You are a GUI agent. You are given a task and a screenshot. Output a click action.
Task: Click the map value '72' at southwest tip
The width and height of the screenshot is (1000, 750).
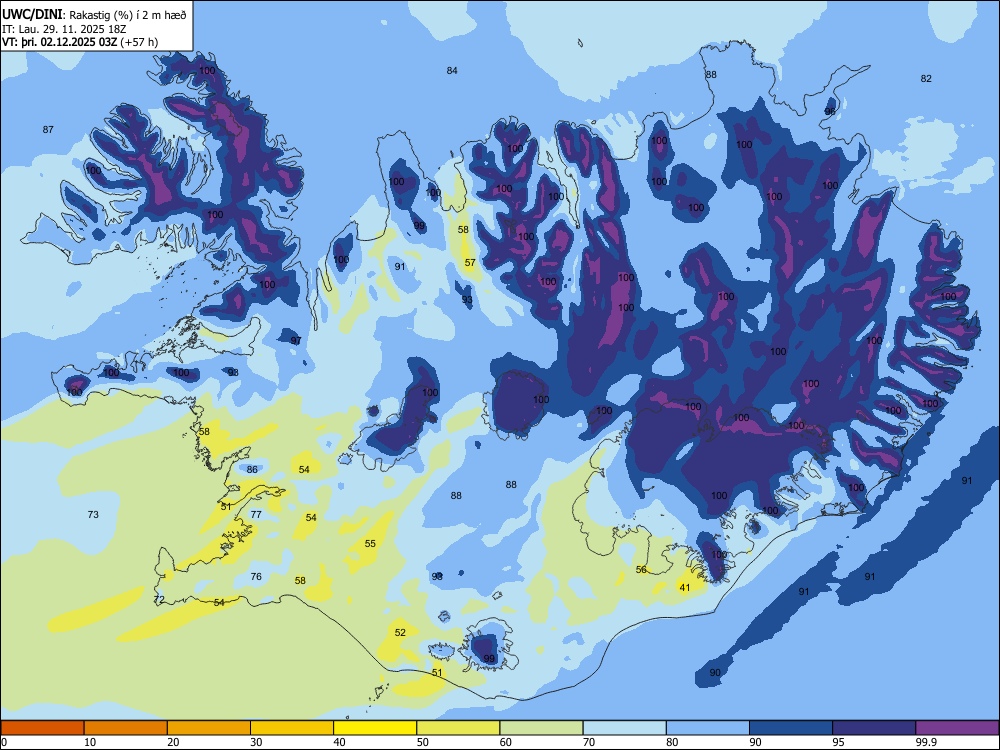tap(159, 599)
